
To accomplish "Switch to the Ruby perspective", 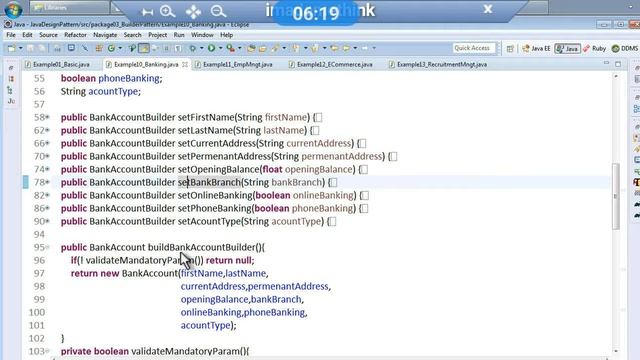I will (595, 49).
